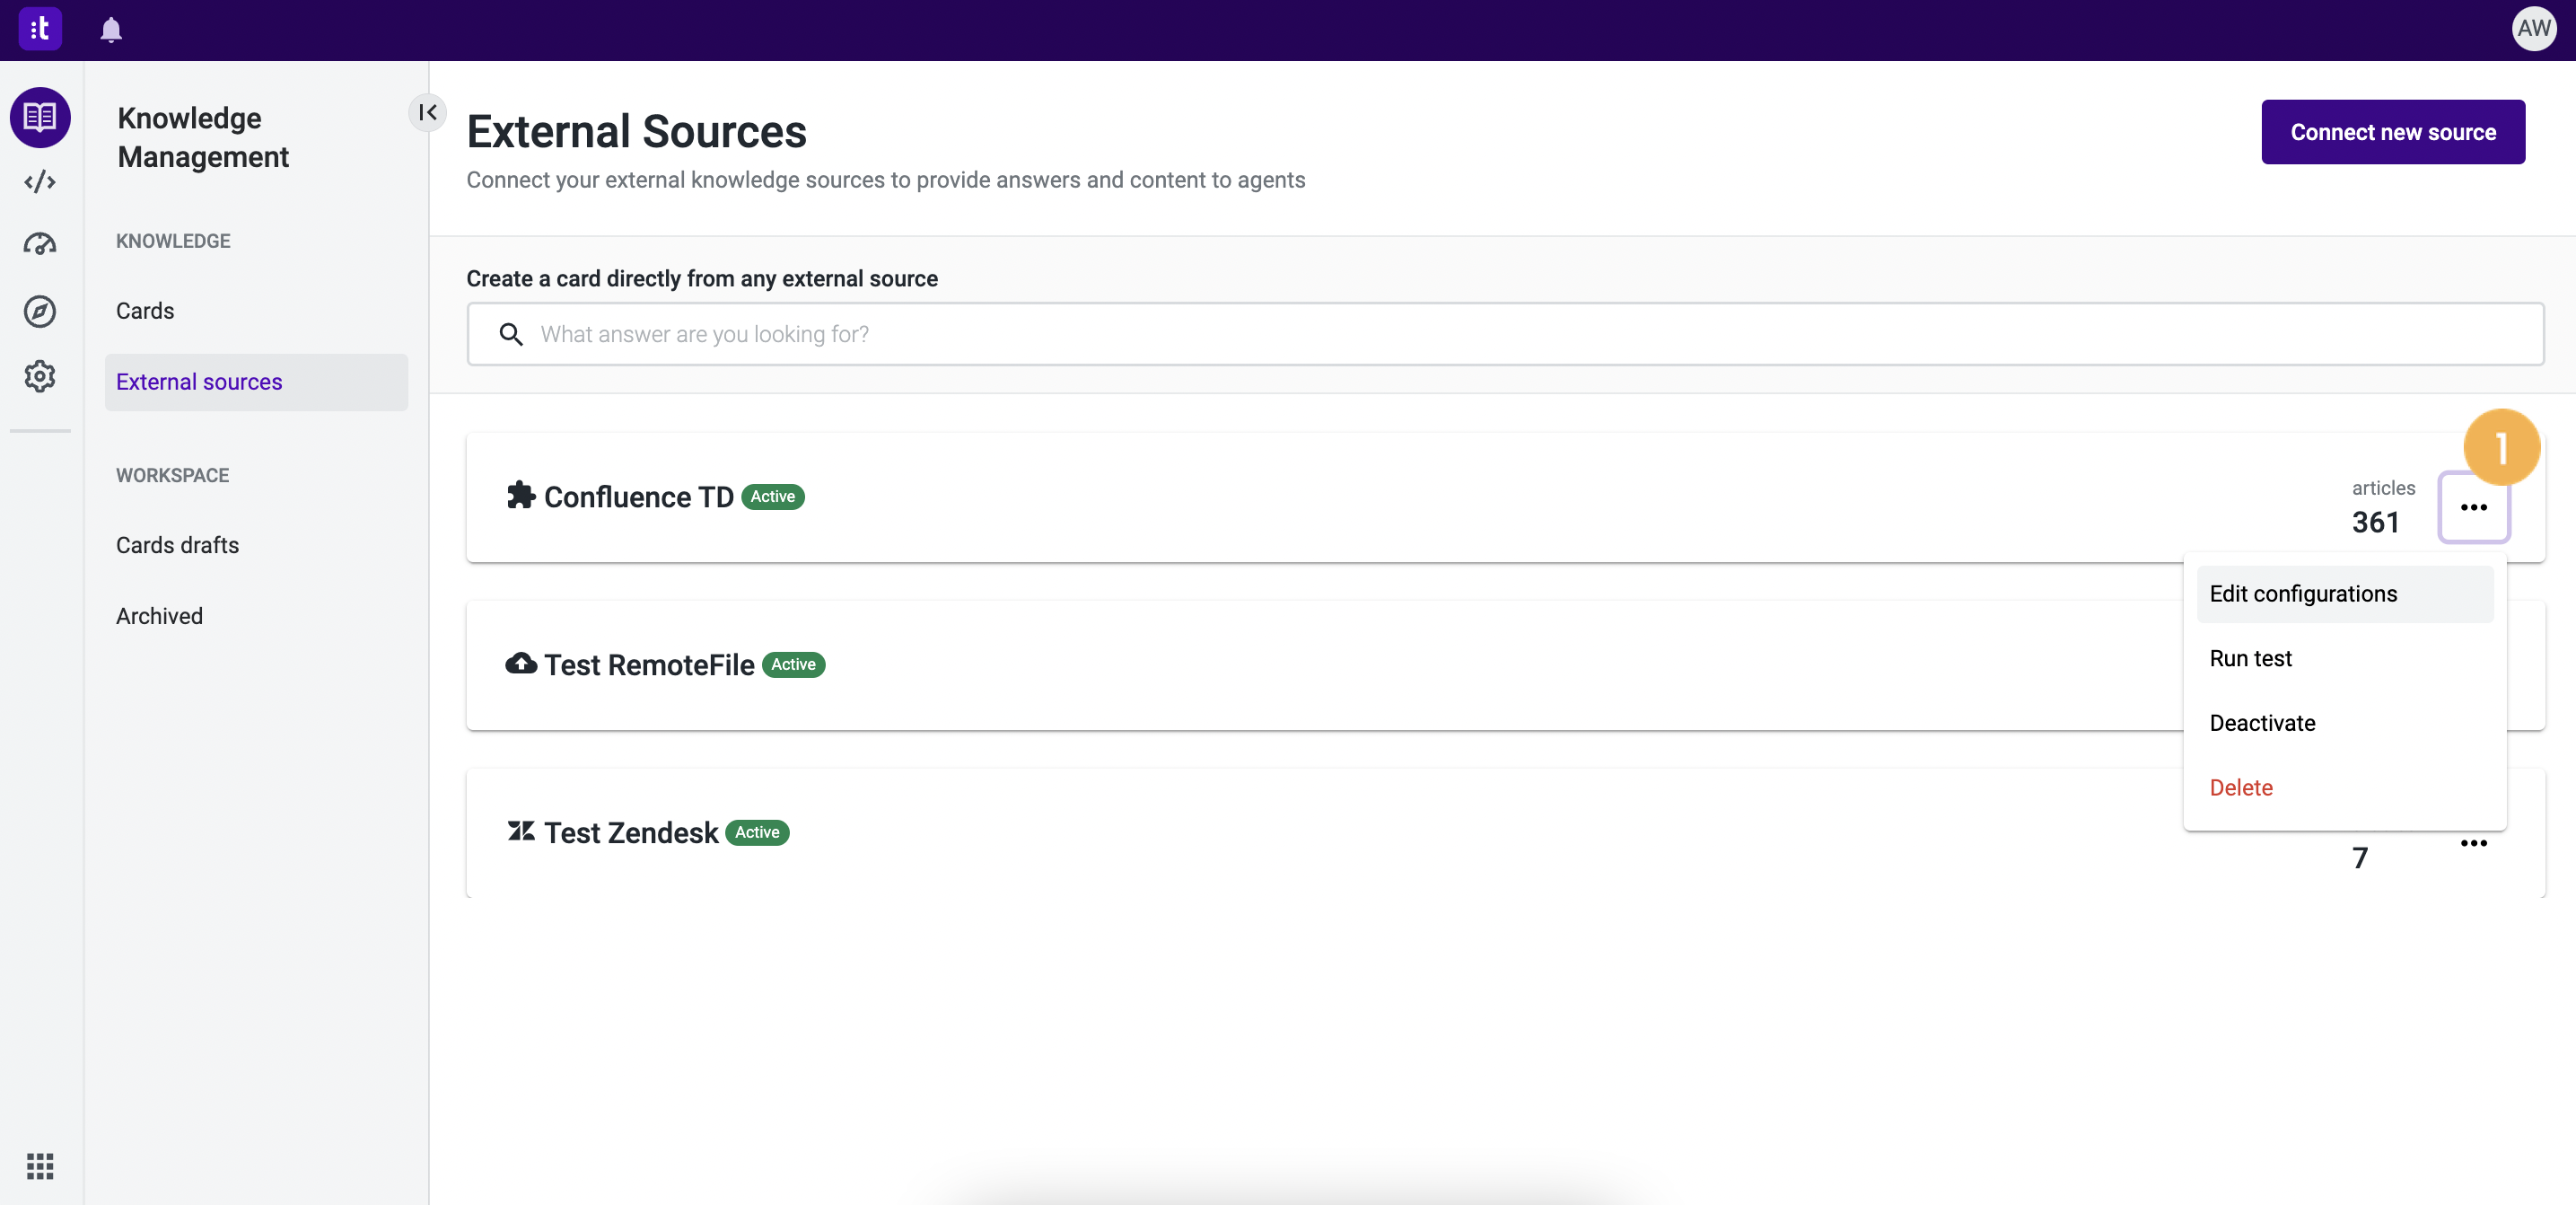Screen dimensions: 2576x1205
Task: Open three-dot menu for Test Zendesk
Action: [2474, 844]
